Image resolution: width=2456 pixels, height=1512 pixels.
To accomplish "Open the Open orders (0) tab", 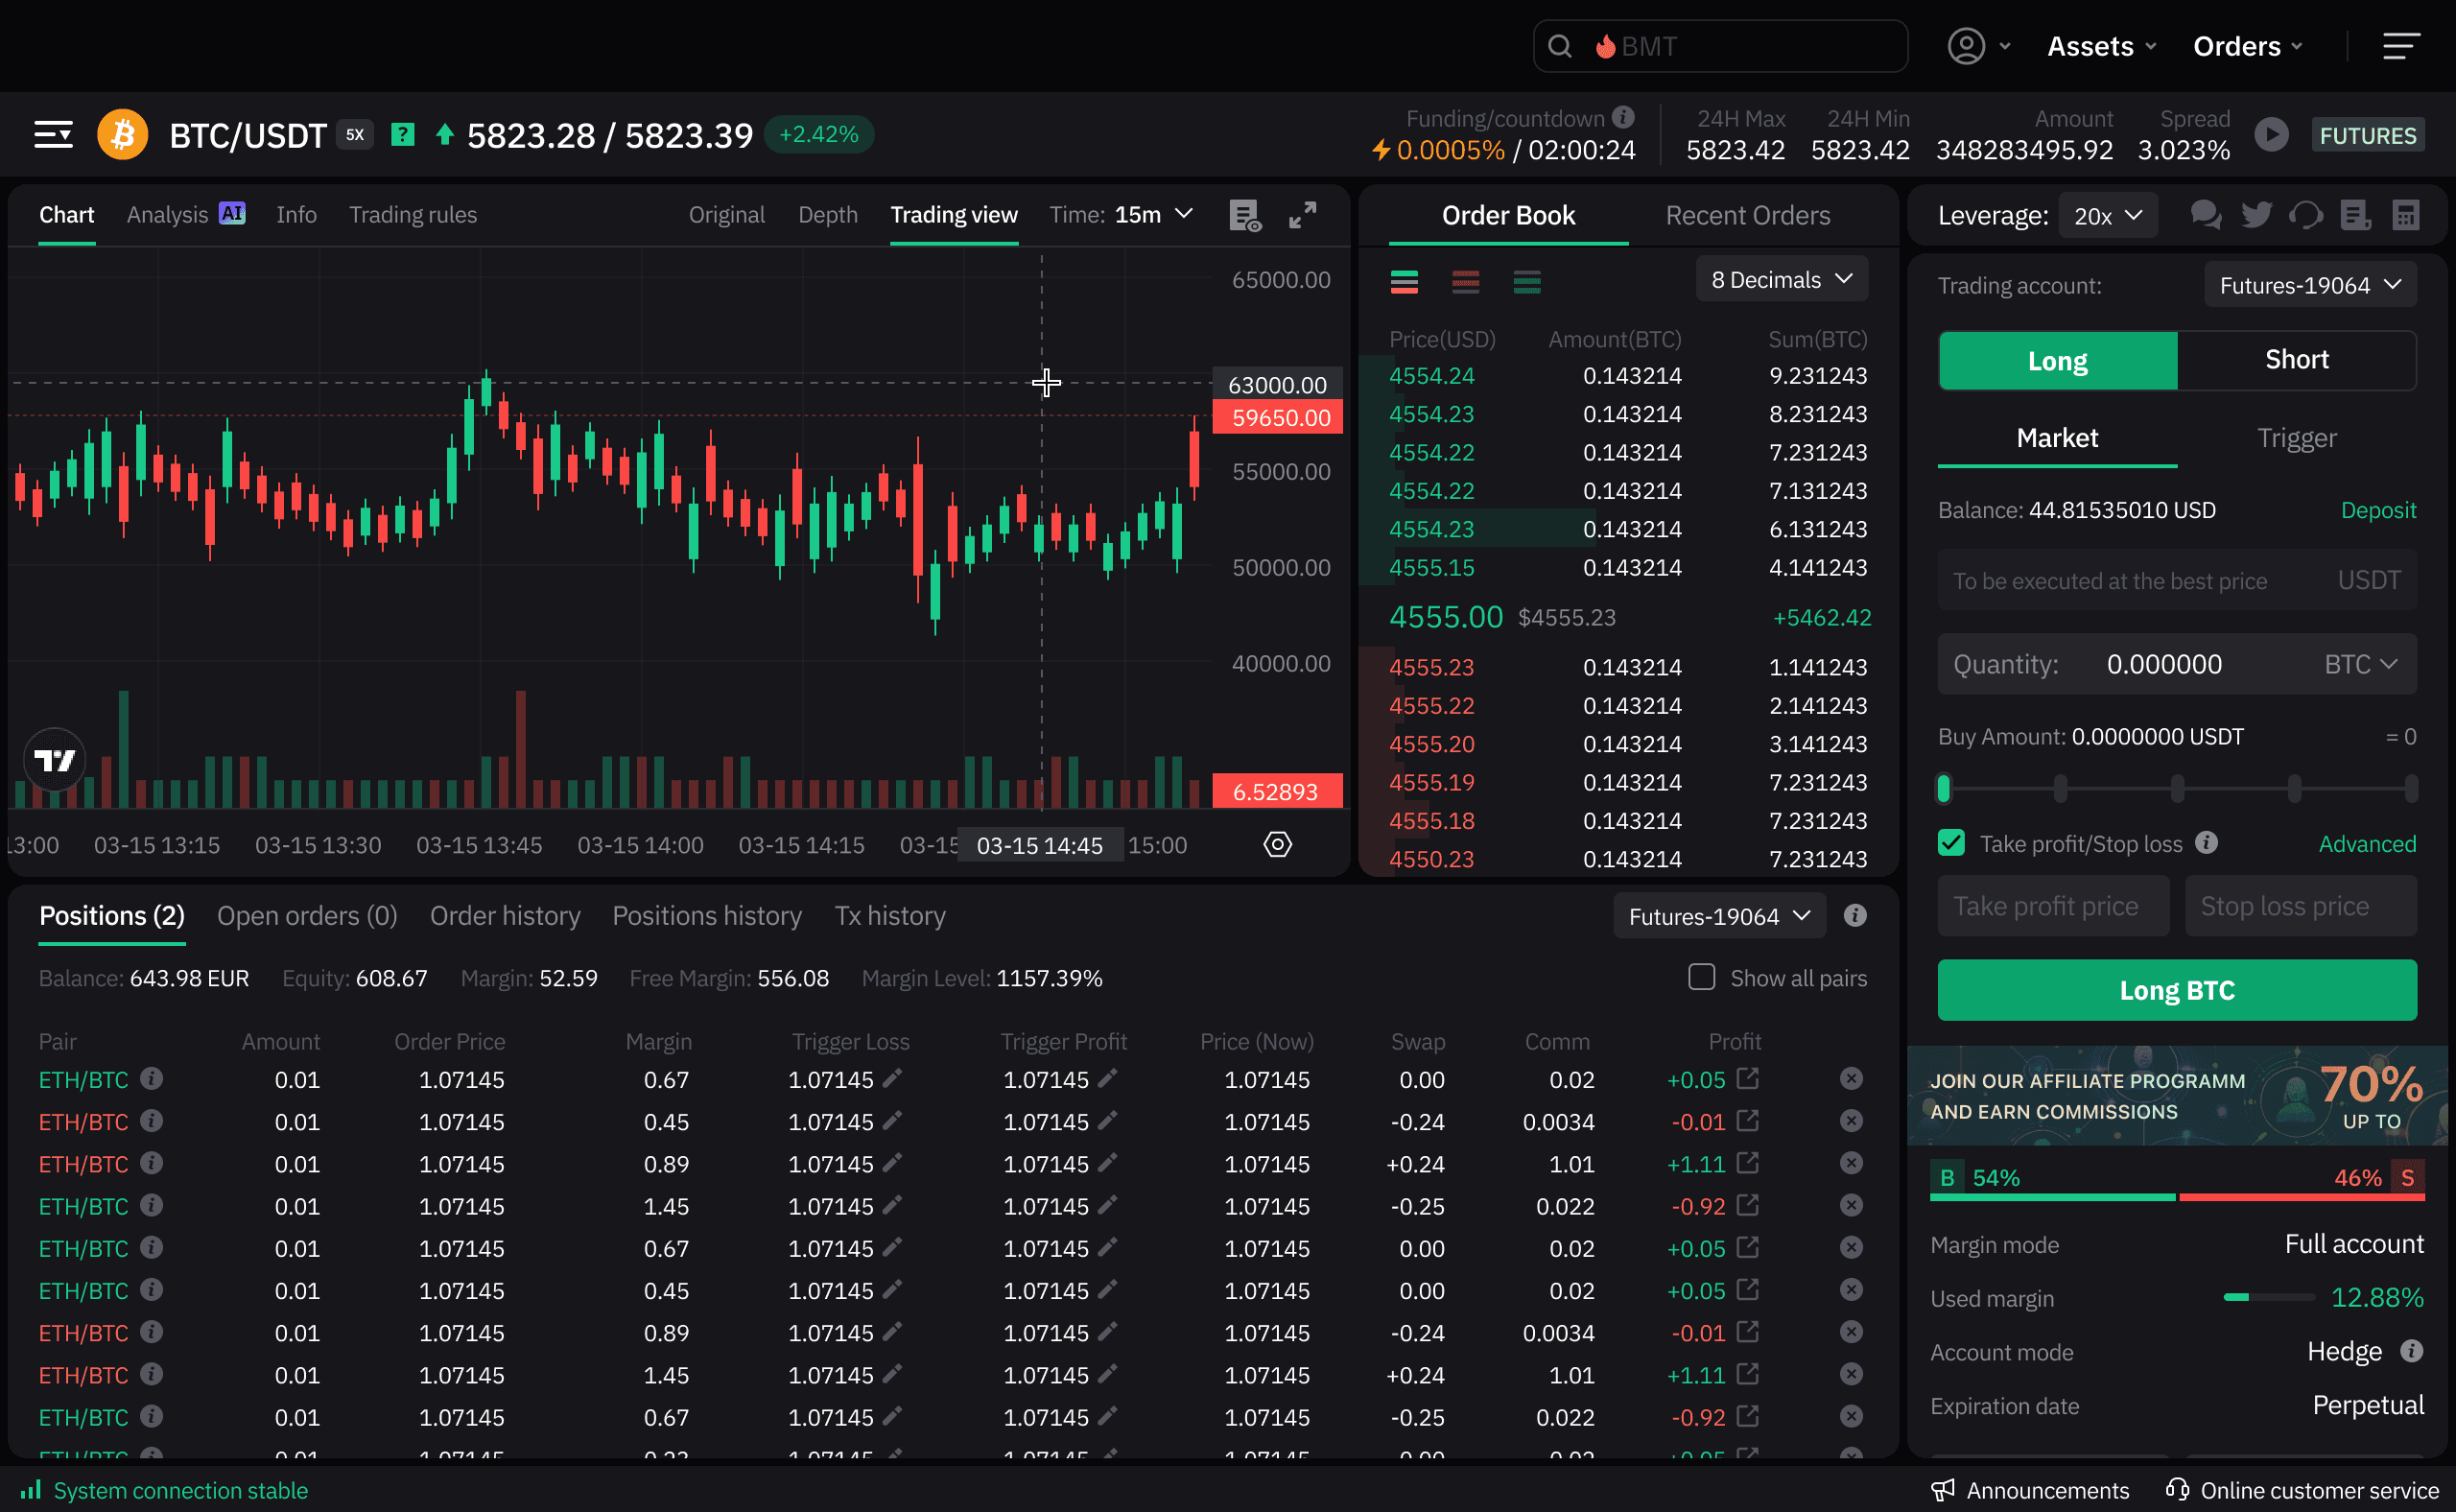I will [307, 916].
